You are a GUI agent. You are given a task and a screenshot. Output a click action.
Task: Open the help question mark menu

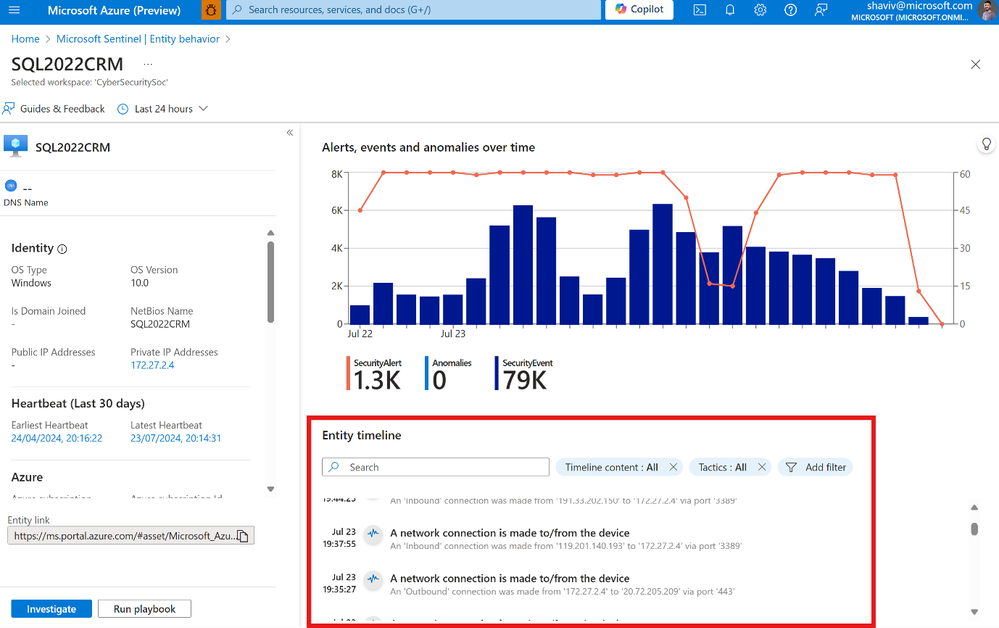(791, 10)
